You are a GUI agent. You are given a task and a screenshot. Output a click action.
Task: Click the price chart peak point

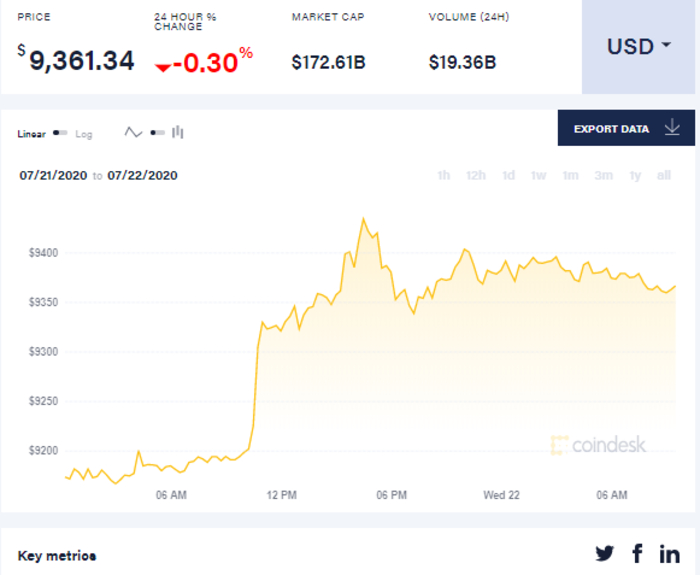(x=363, y=218)
